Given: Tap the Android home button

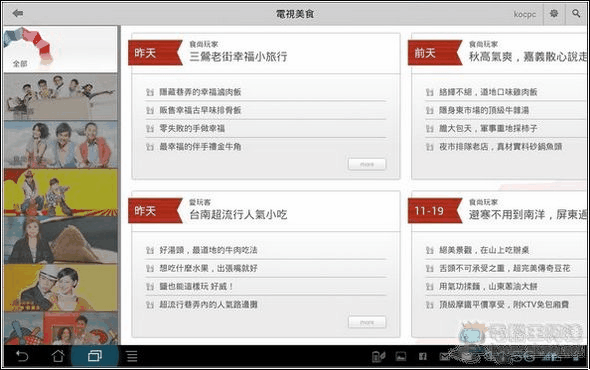Looking at the screenshot, I should point(58,356).
